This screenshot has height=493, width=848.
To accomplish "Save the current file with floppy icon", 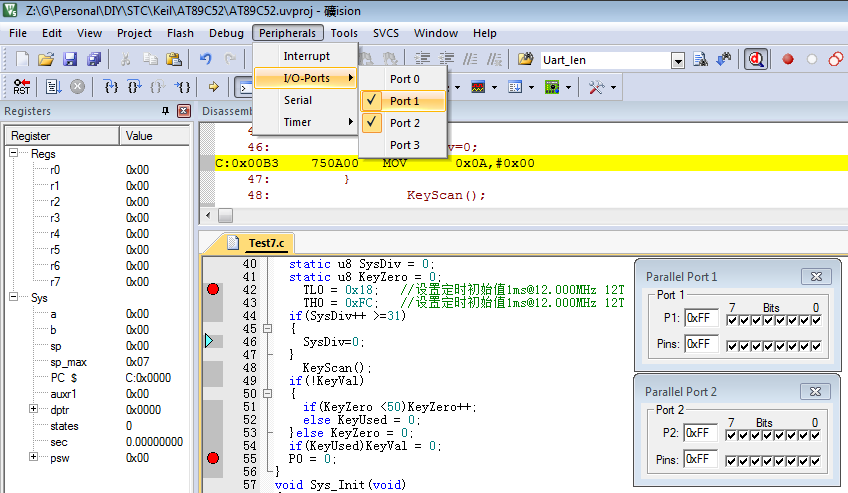I will click(x=70, y=59).
